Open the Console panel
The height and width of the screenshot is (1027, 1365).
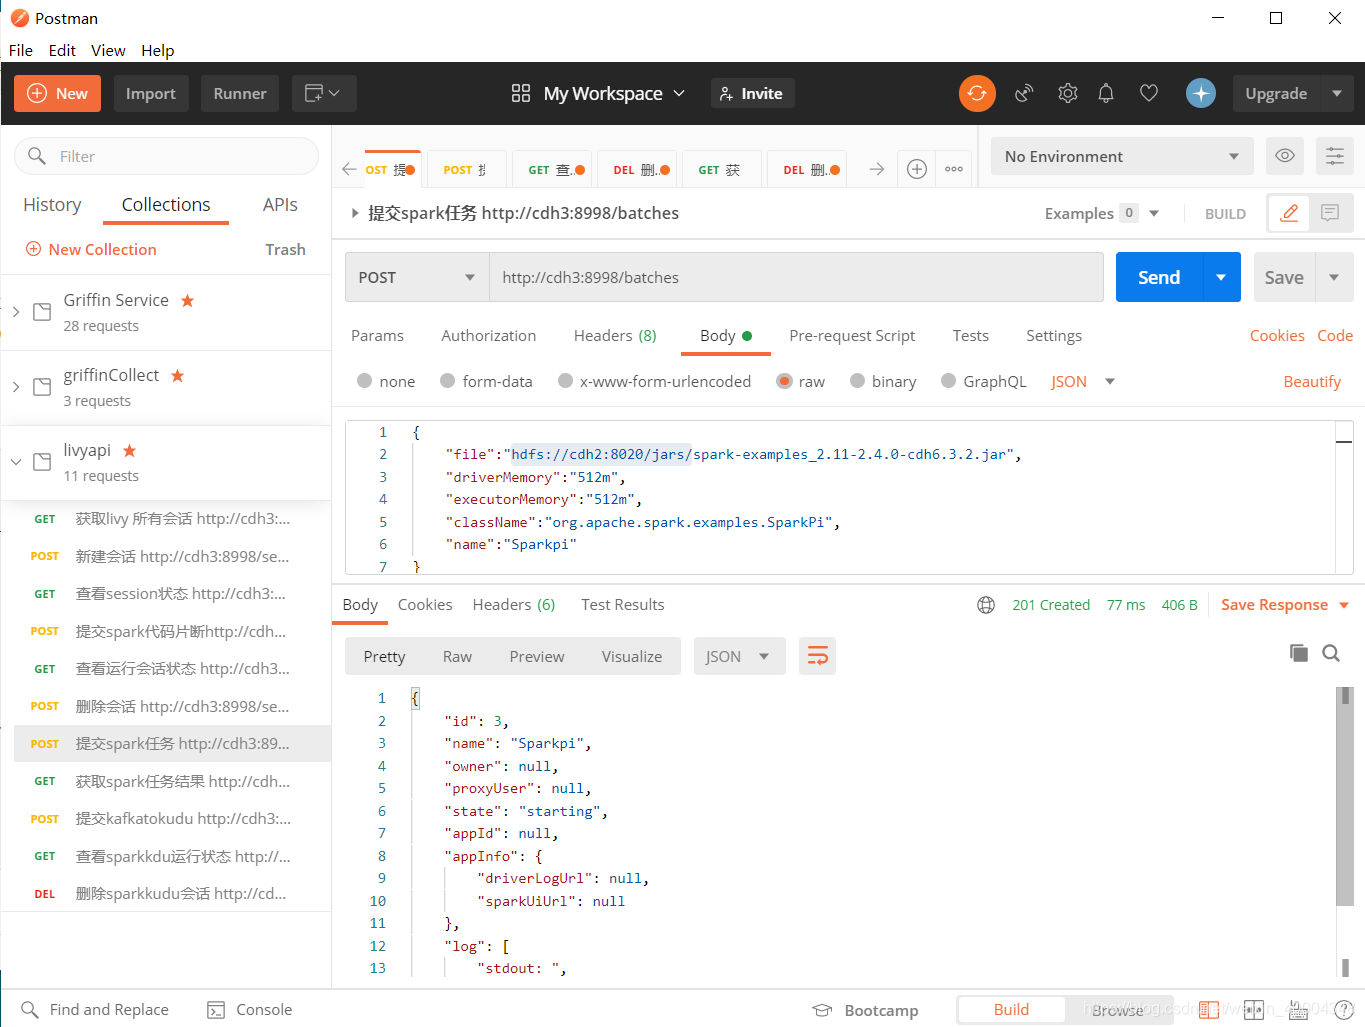click(x=250, y=1010)
